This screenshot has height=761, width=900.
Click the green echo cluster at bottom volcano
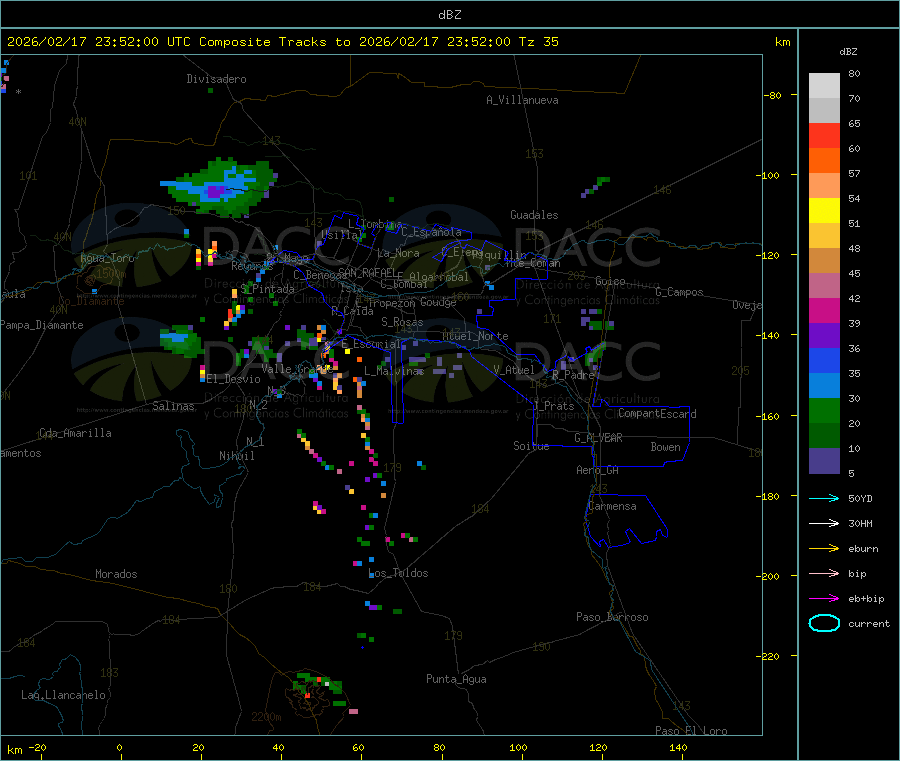(320, 688)
